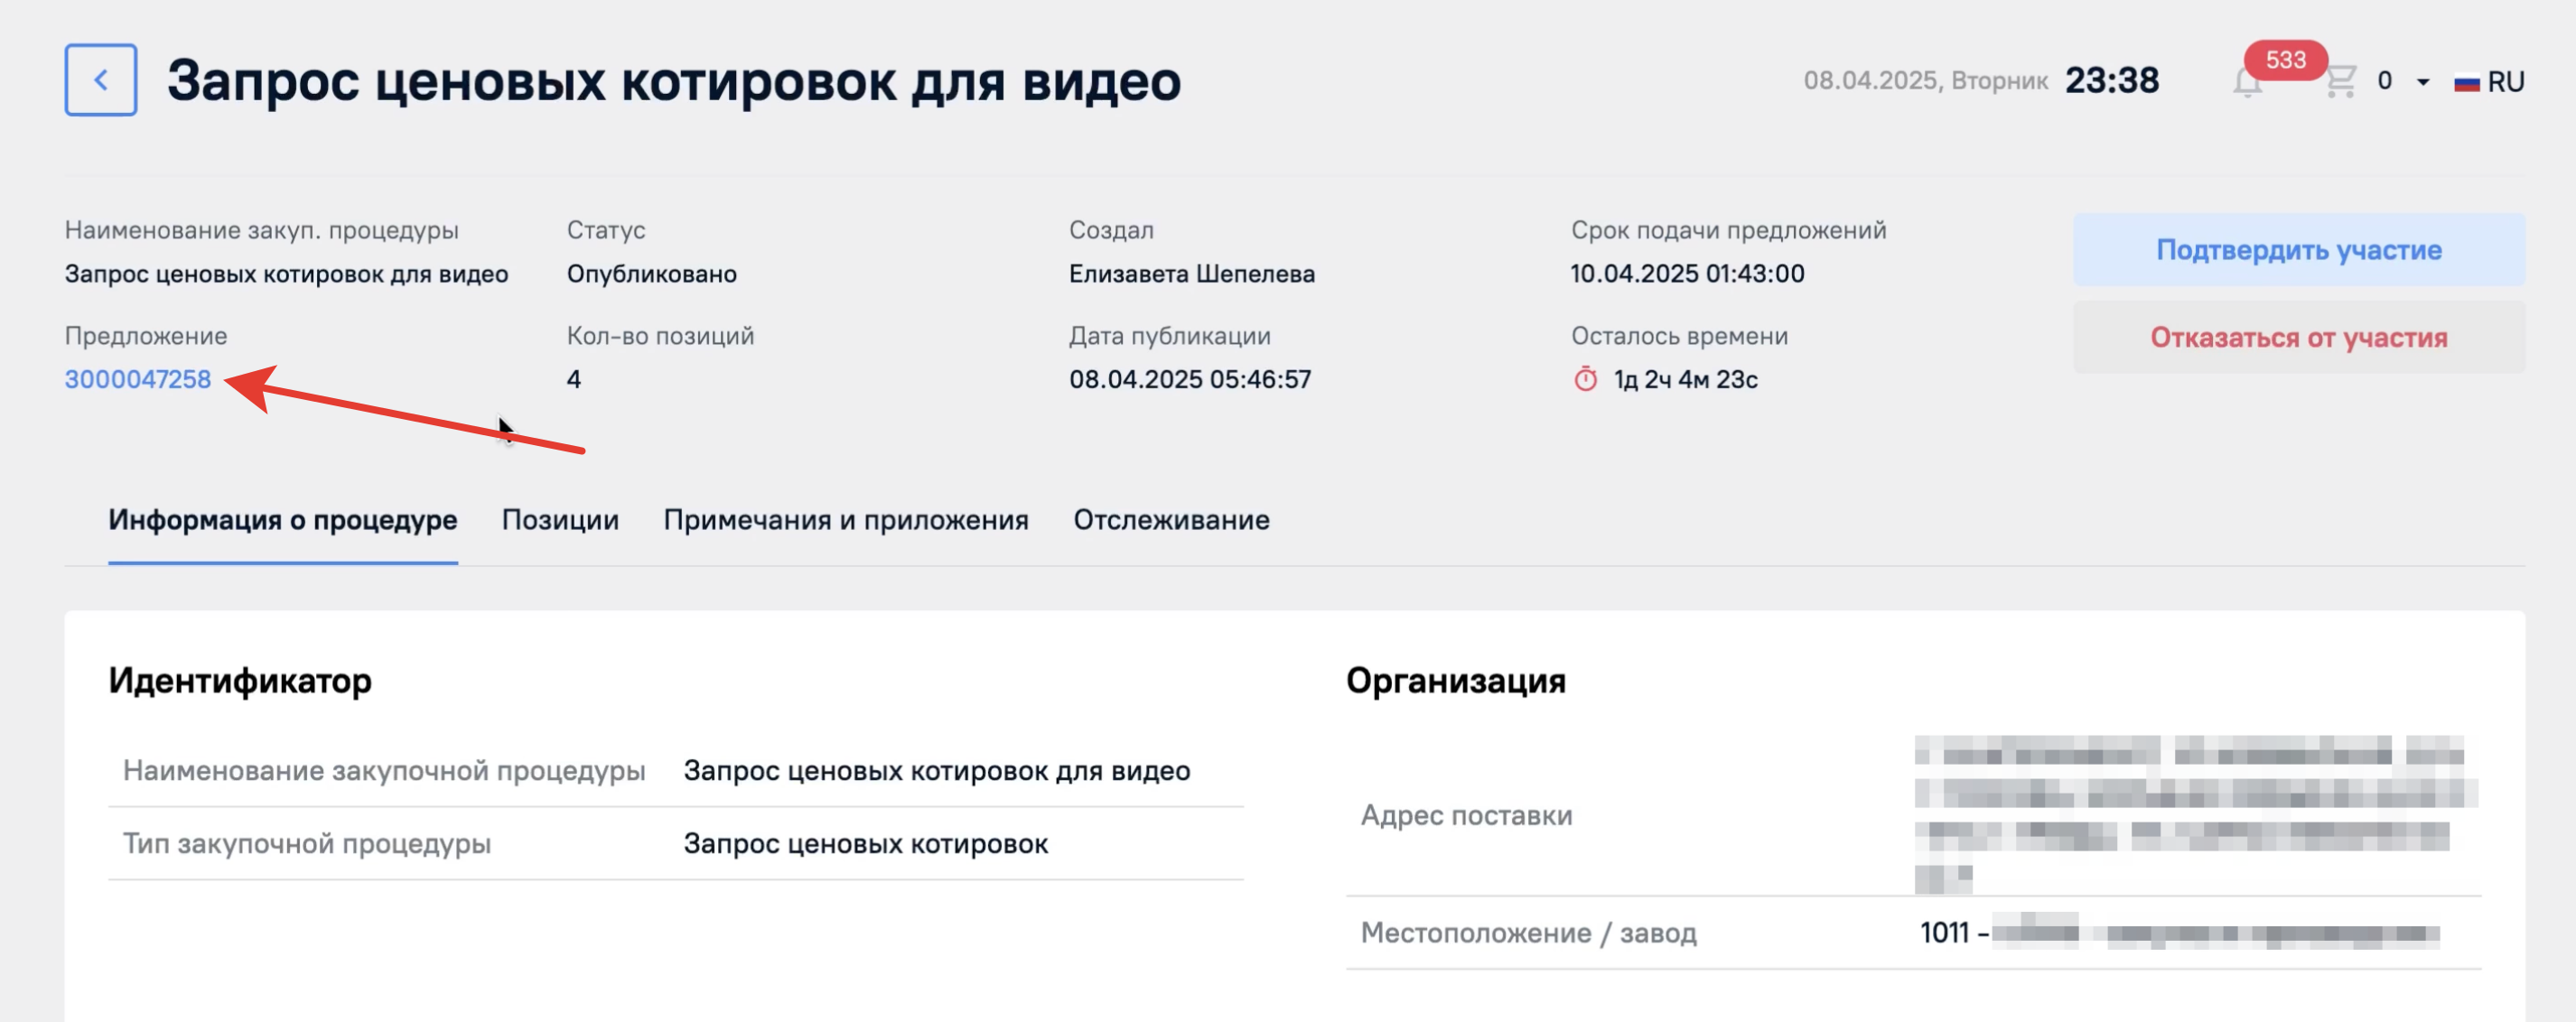2576x1022 pixels.
Task: Click the 533 notification count badge
Action: click(x=2285, y=60)
